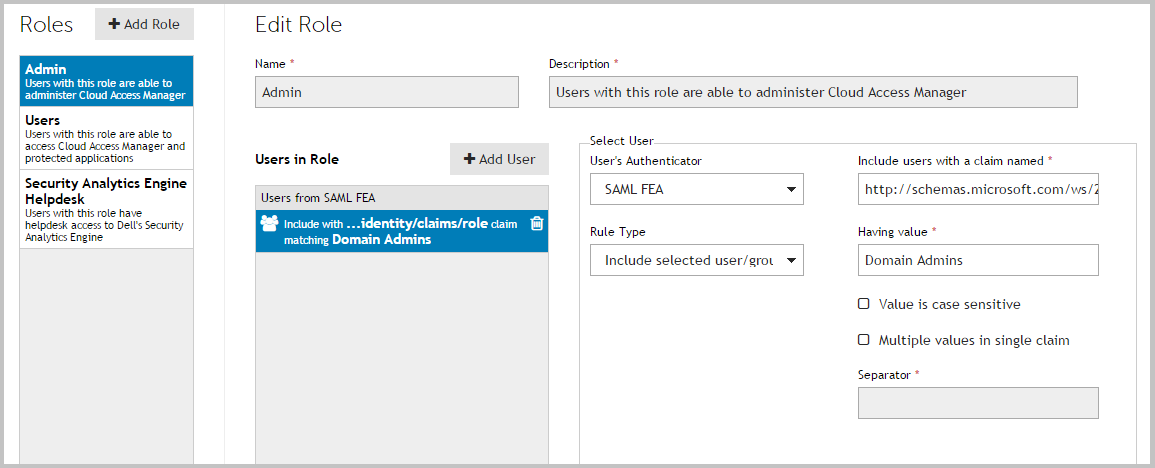Click the role Name input field
Viewport: 1155px width, 468px height.
[387, 92]
